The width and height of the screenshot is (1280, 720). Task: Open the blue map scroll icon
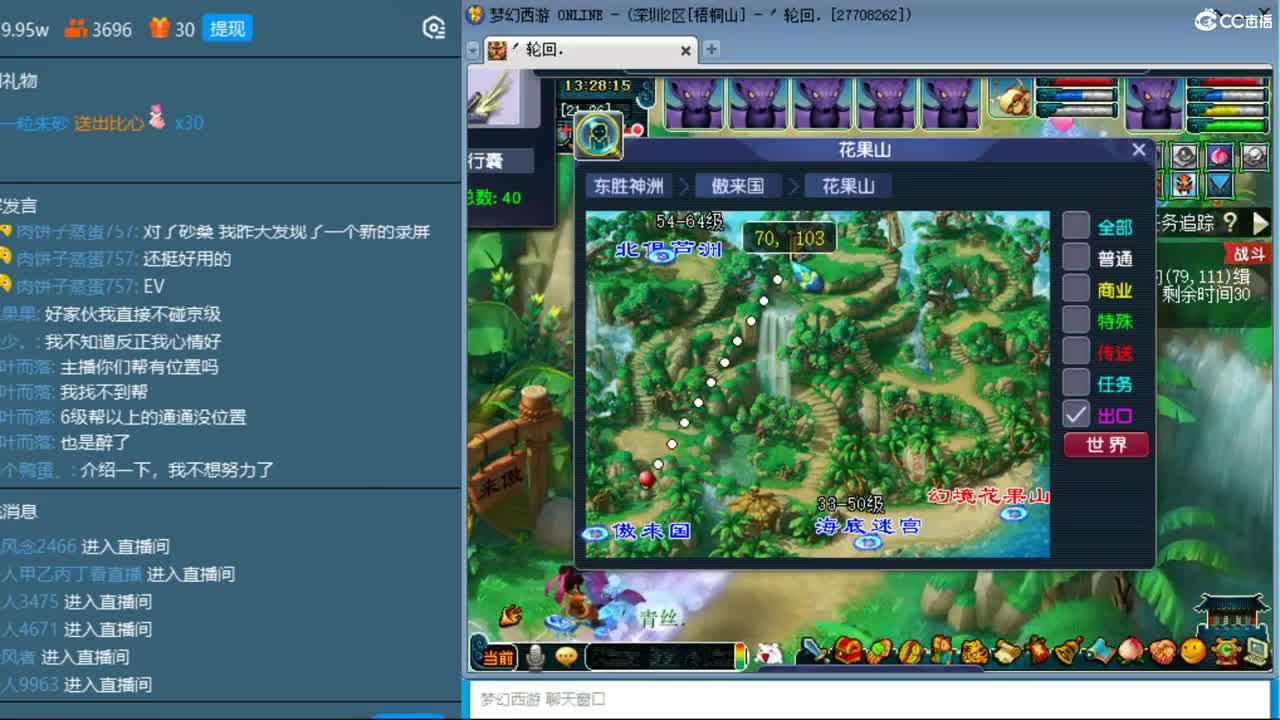point(1098,652)
